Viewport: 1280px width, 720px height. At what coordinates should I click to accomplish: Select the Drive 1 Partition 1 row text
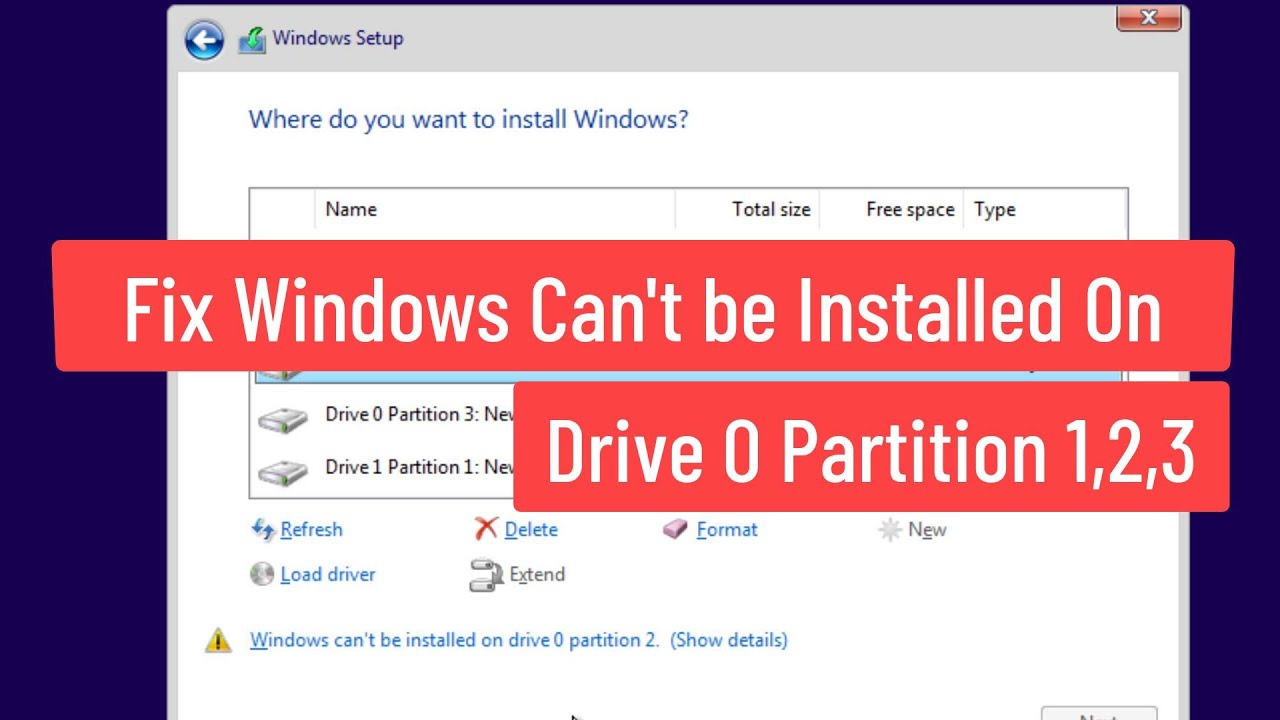point(420,467)
